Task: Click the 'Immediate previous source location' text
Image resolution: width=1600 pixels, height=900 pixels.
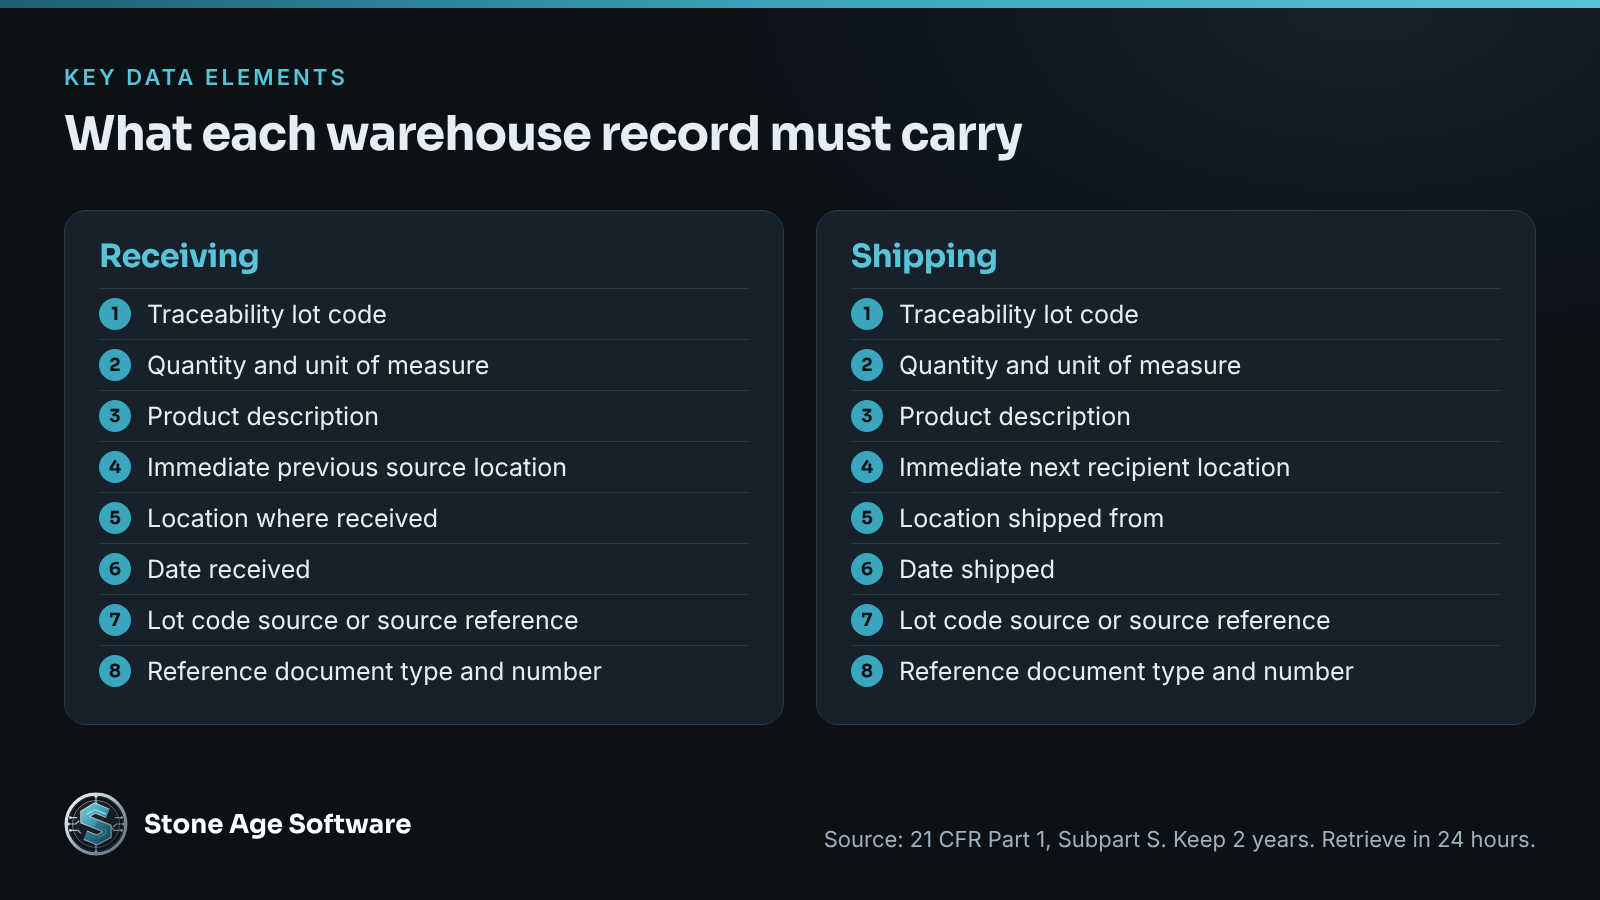Action: click(x=357, y=467)
